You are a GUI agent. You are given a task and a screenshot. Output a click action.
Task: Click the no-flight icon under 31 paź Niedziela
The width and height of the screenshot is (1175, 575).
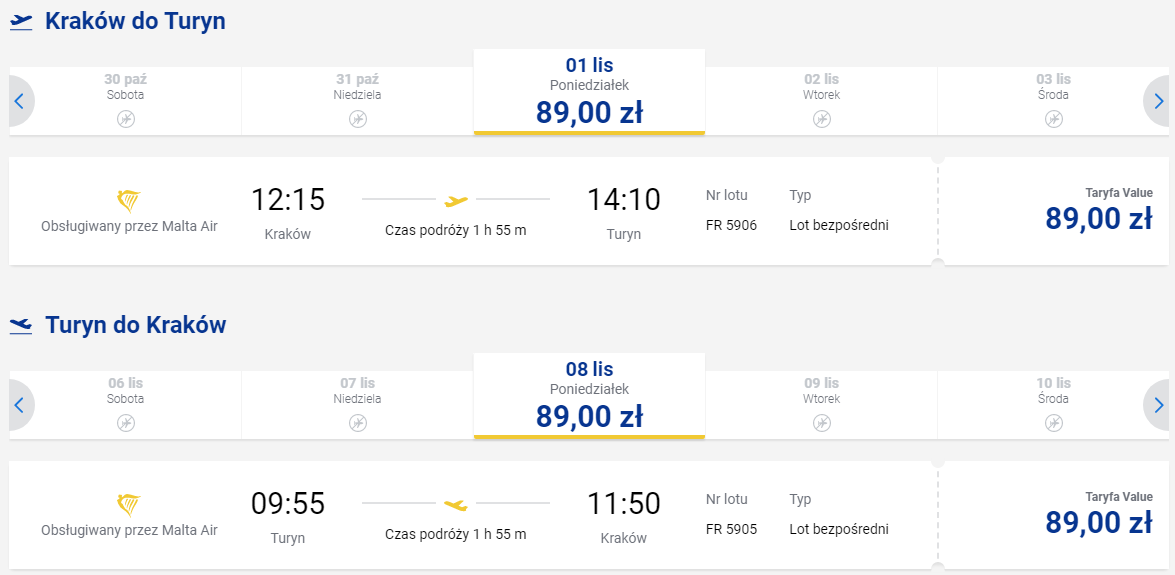click(358, 119)
